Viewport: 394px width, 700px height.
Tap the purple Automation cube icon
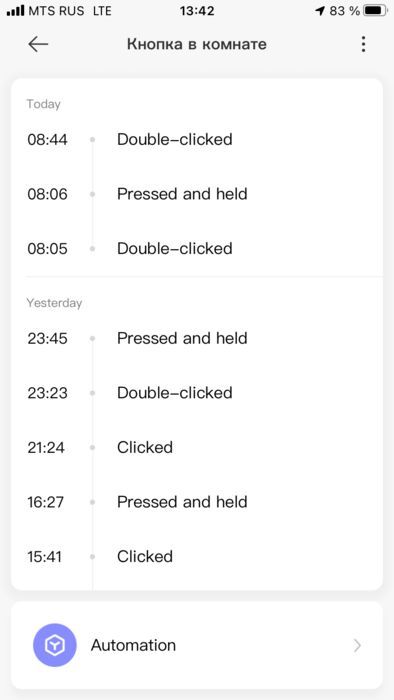(55, 645)
